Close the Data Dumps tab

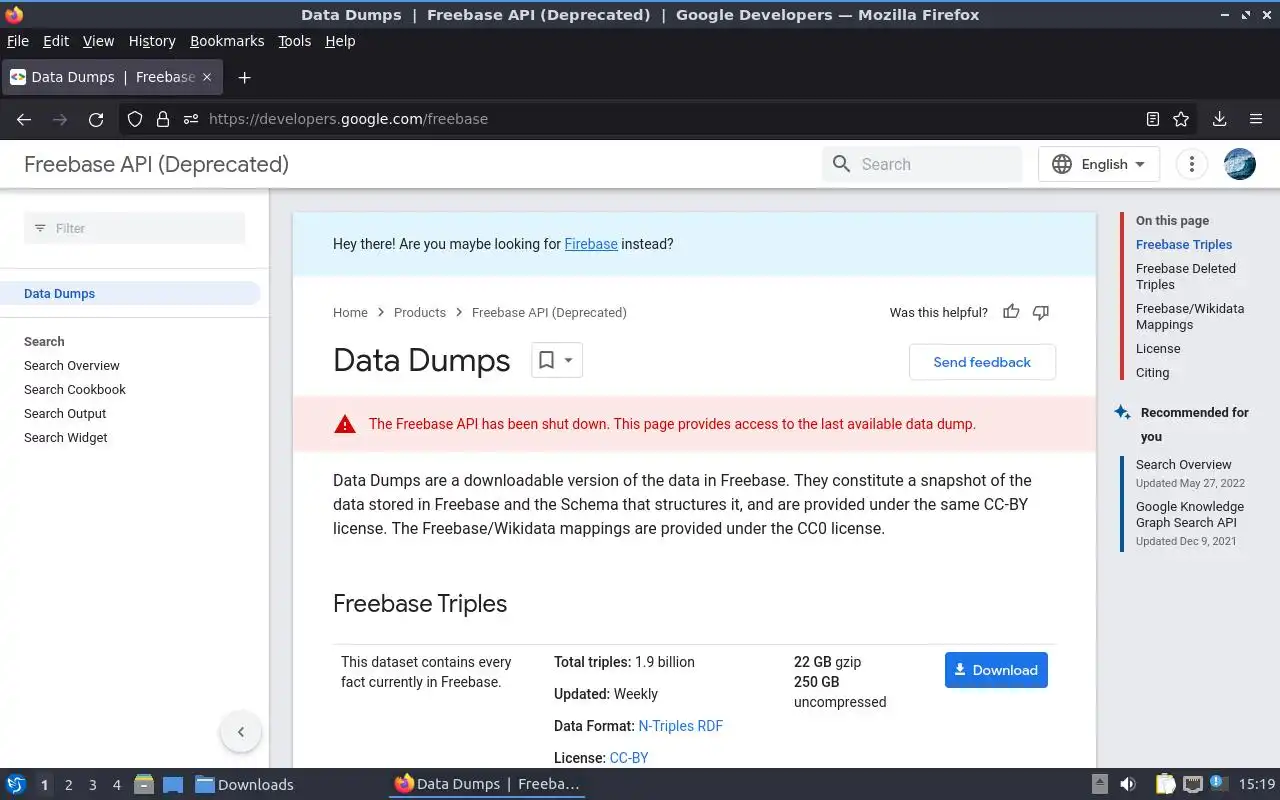[207, 77]
